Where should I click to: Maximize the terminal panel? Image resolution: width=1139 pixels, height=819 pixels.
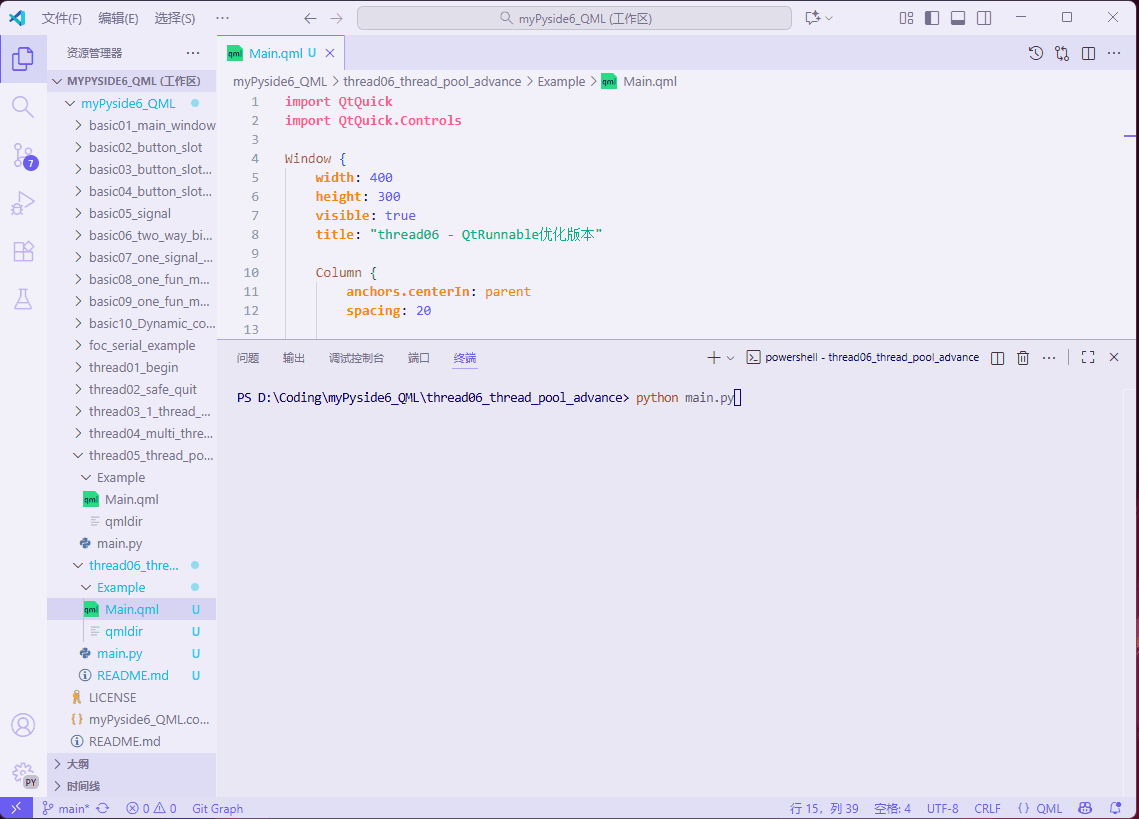[x=1087, y=357]
